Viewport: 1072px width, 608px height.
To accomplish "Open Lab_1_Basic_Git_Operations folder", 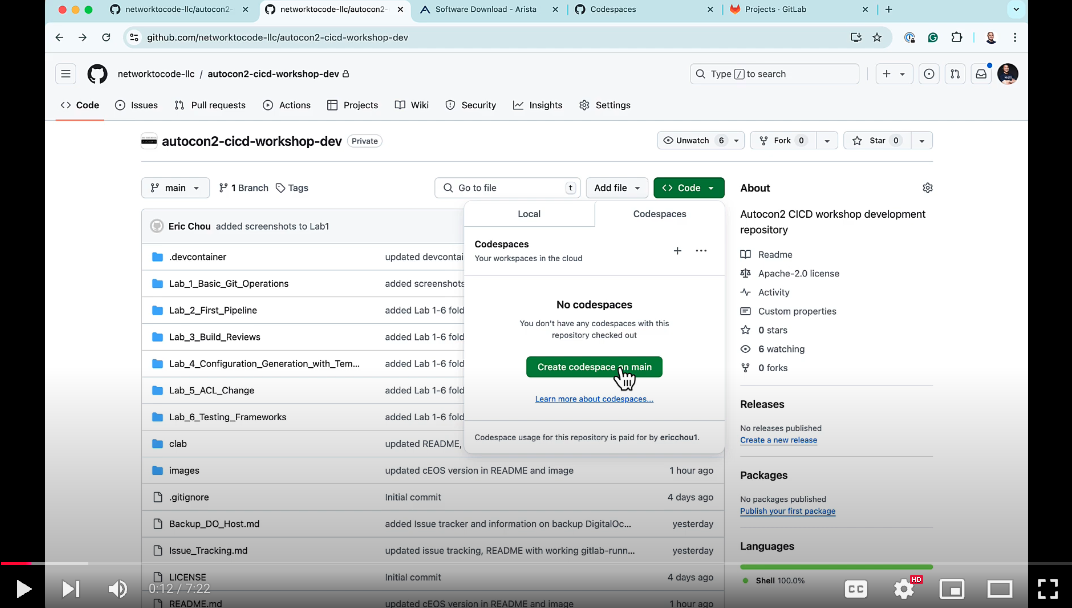I will coord(229,284).
